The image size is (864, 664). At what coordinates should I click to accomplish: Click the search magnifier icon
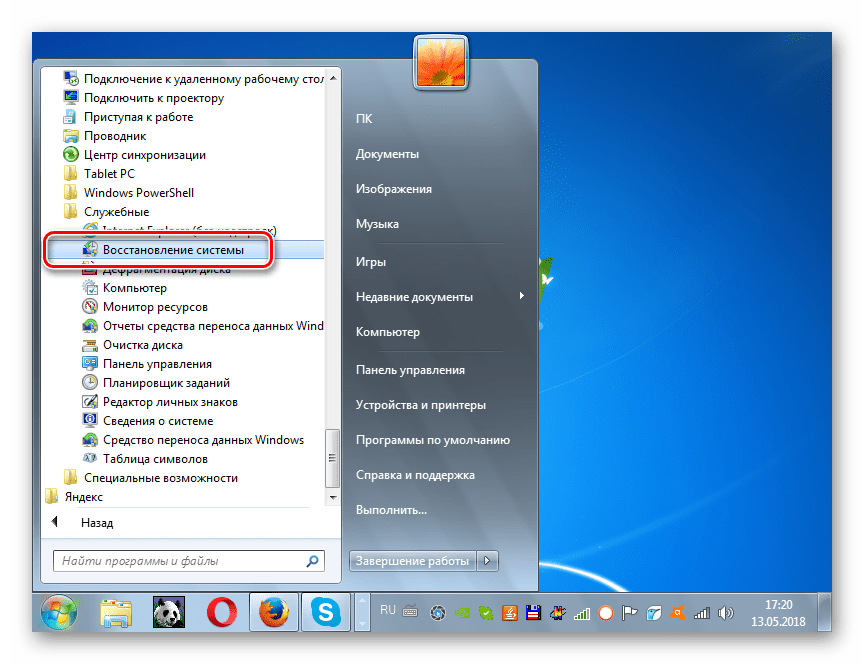point(312,561)
